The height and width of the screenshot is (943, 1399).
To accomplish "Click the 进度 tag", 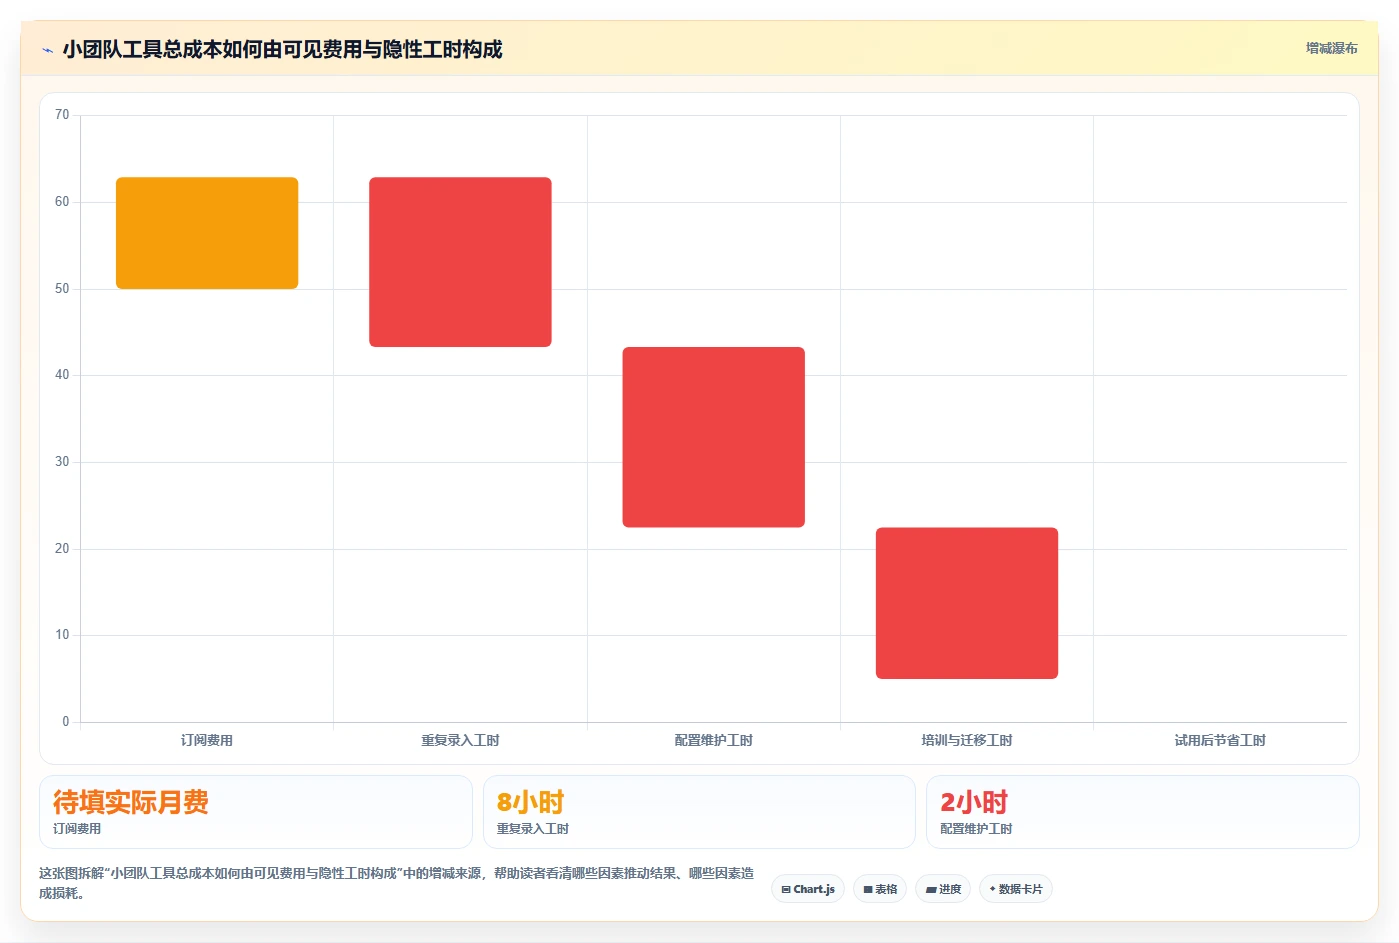I will pos(943,889).
